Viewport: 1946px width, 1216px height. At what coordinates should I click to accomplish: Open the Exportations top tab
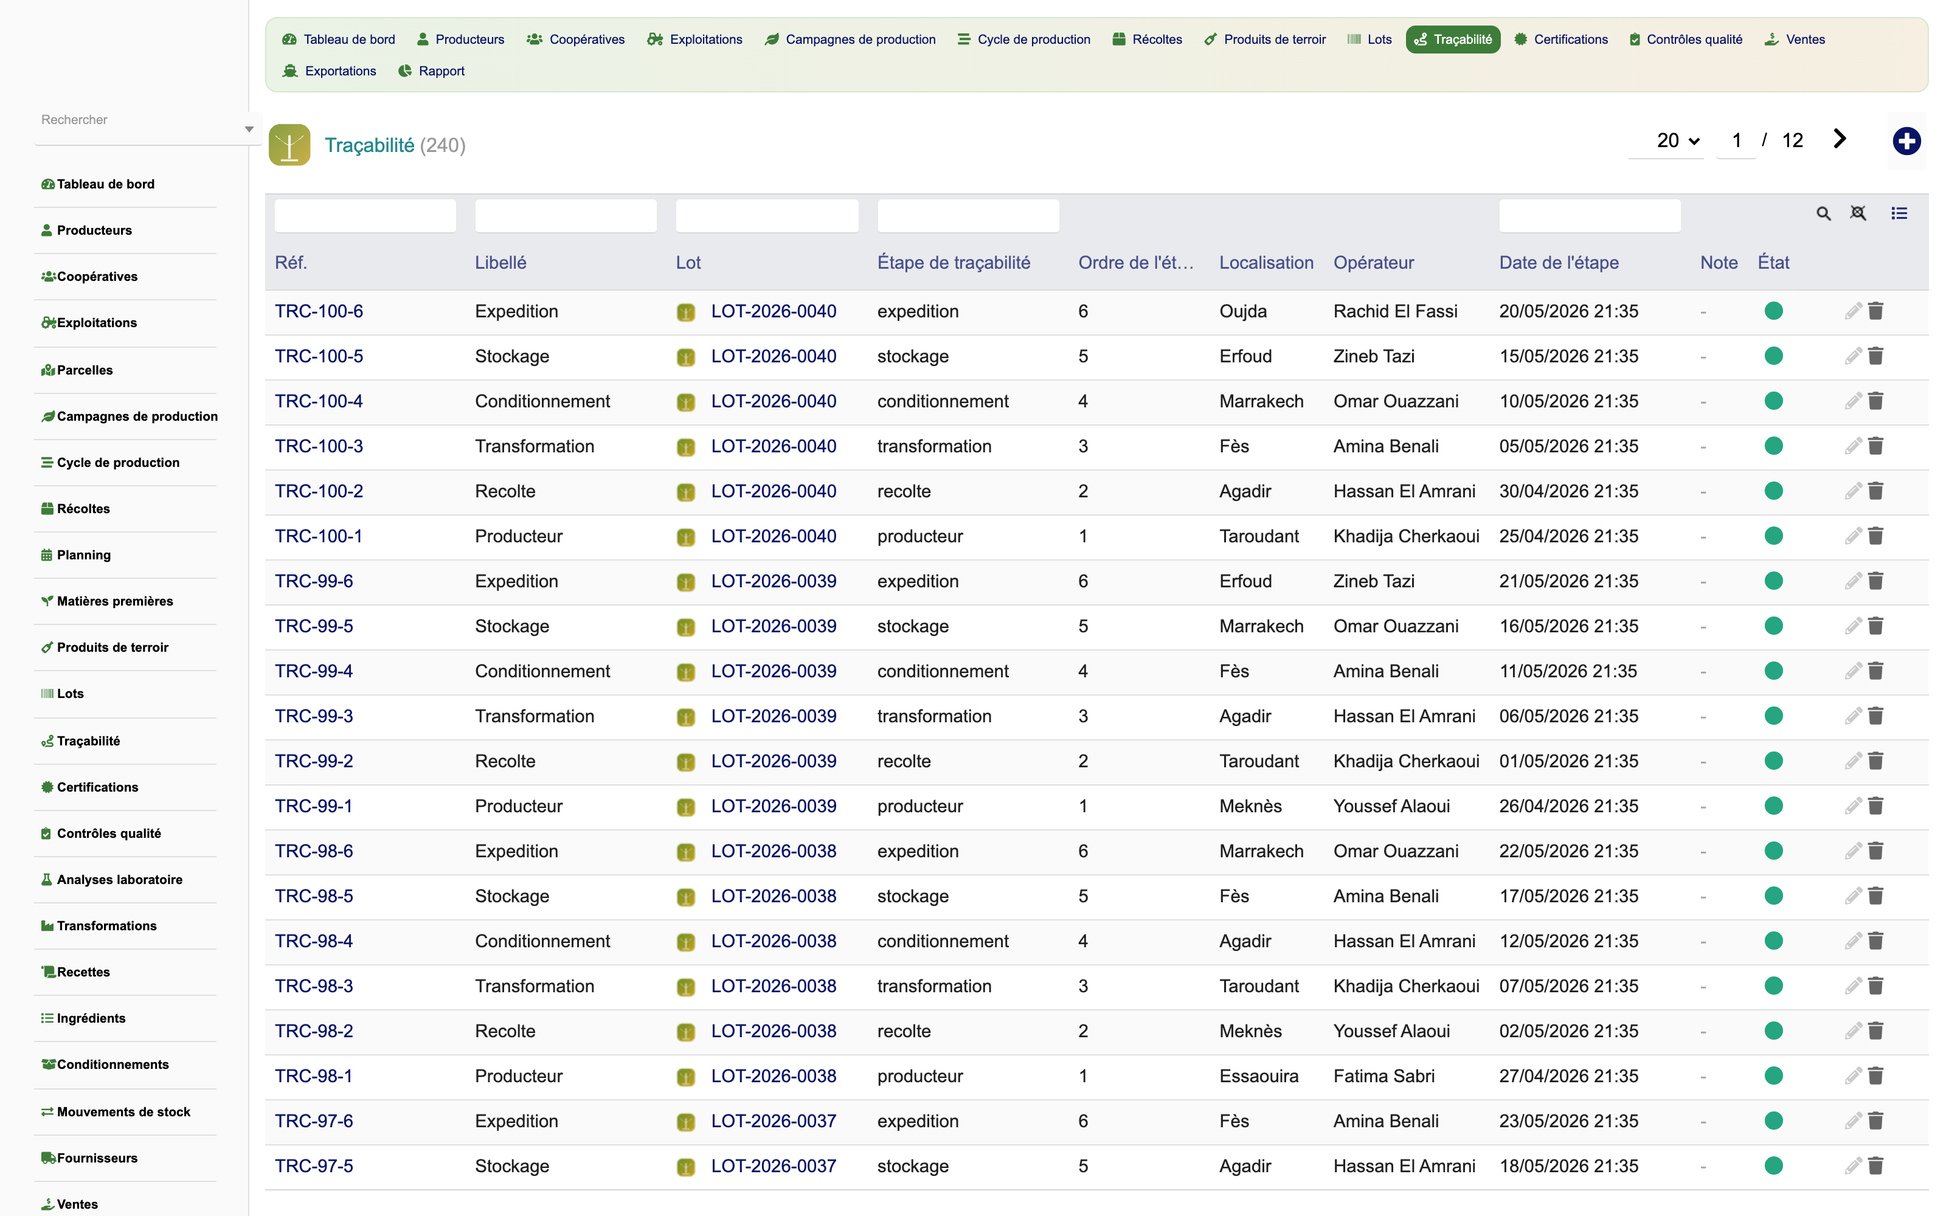pyautogui.click(x=330, y=71)
